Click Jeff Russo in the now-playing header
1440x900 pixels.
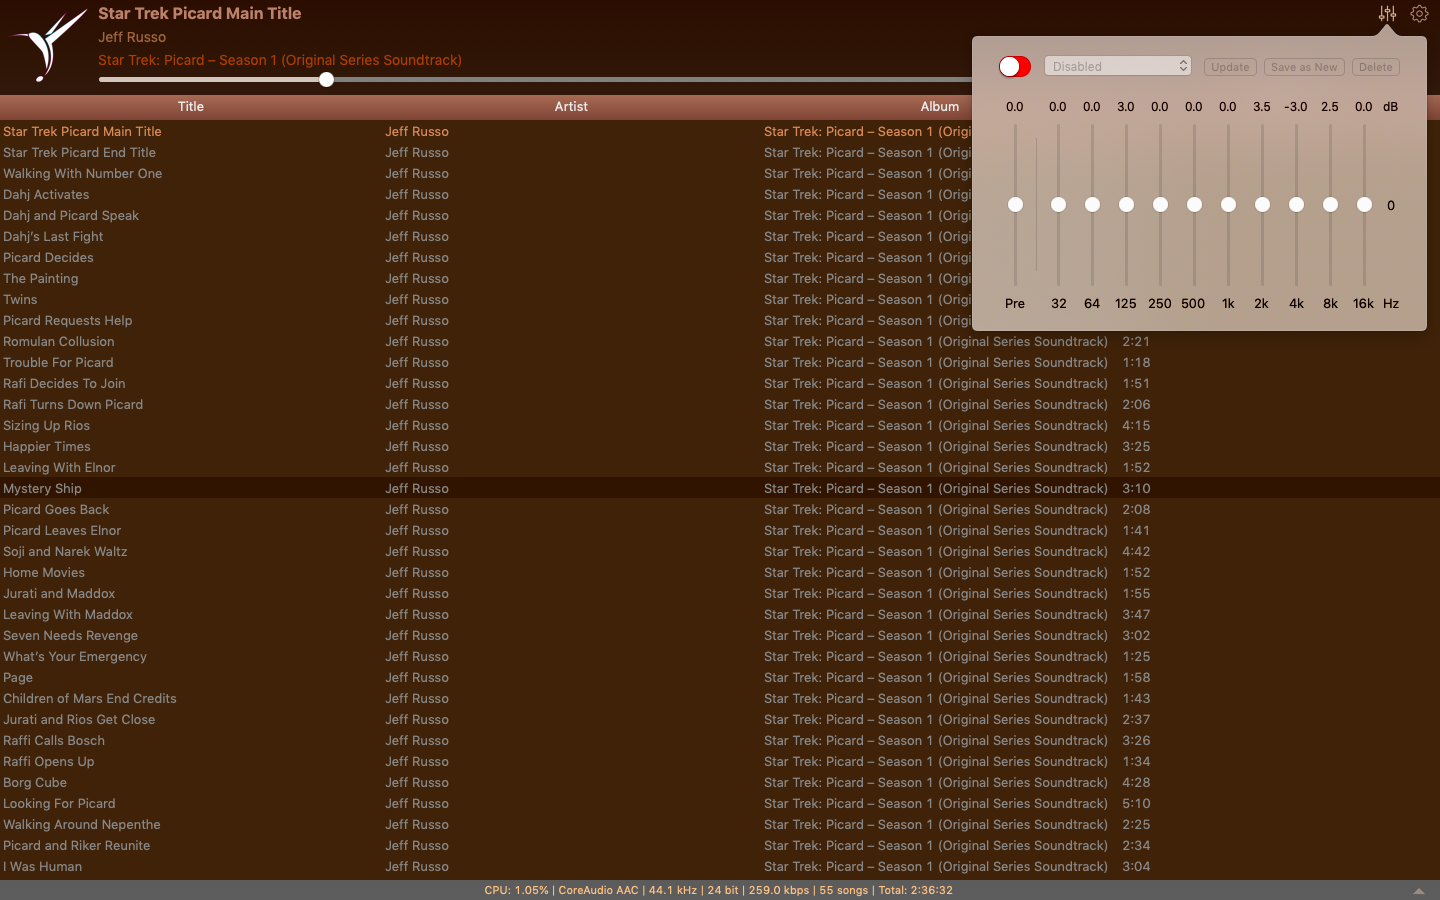tap(132, 37)
